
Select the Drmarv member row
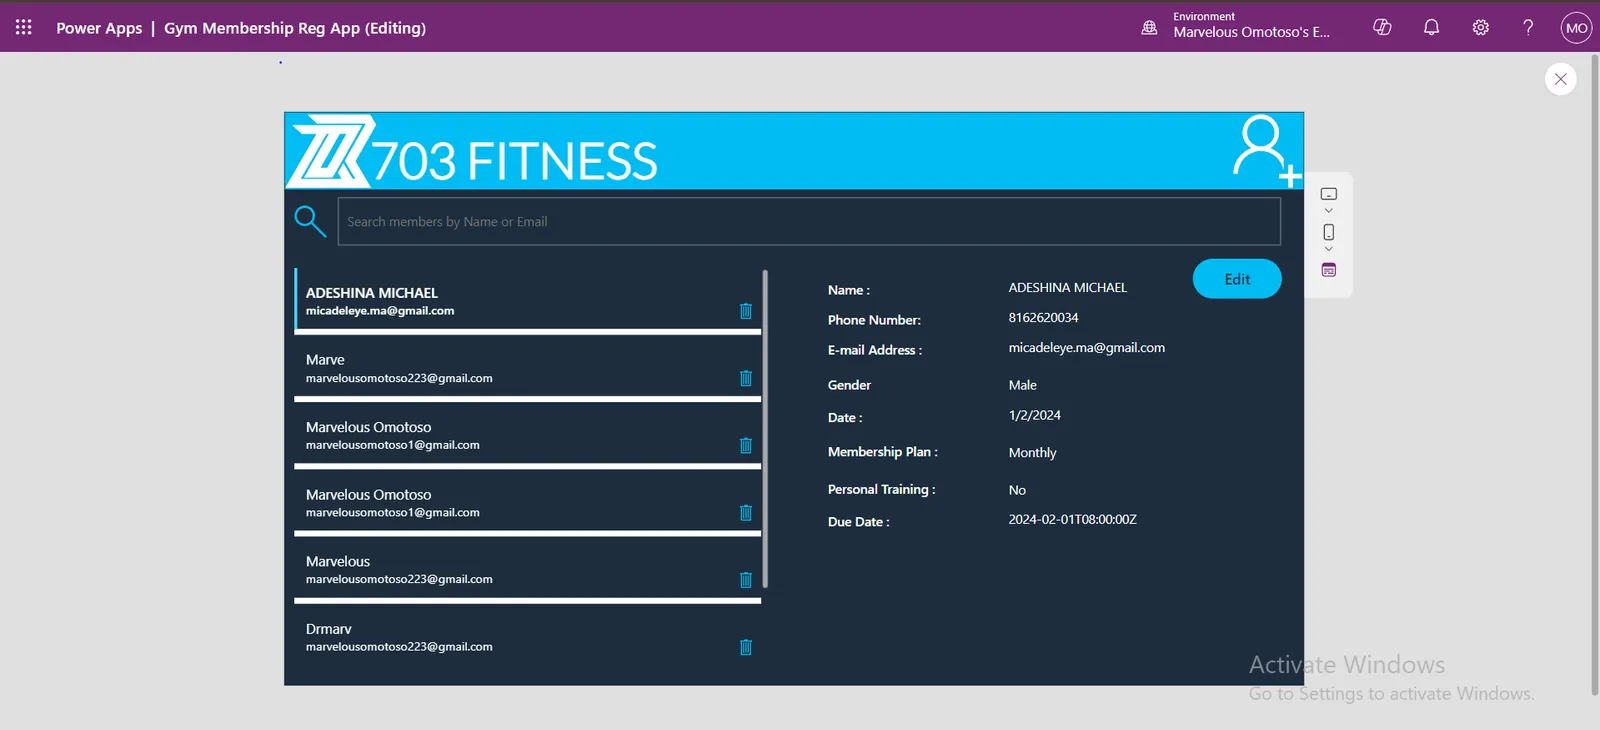(x=527, y=637)
